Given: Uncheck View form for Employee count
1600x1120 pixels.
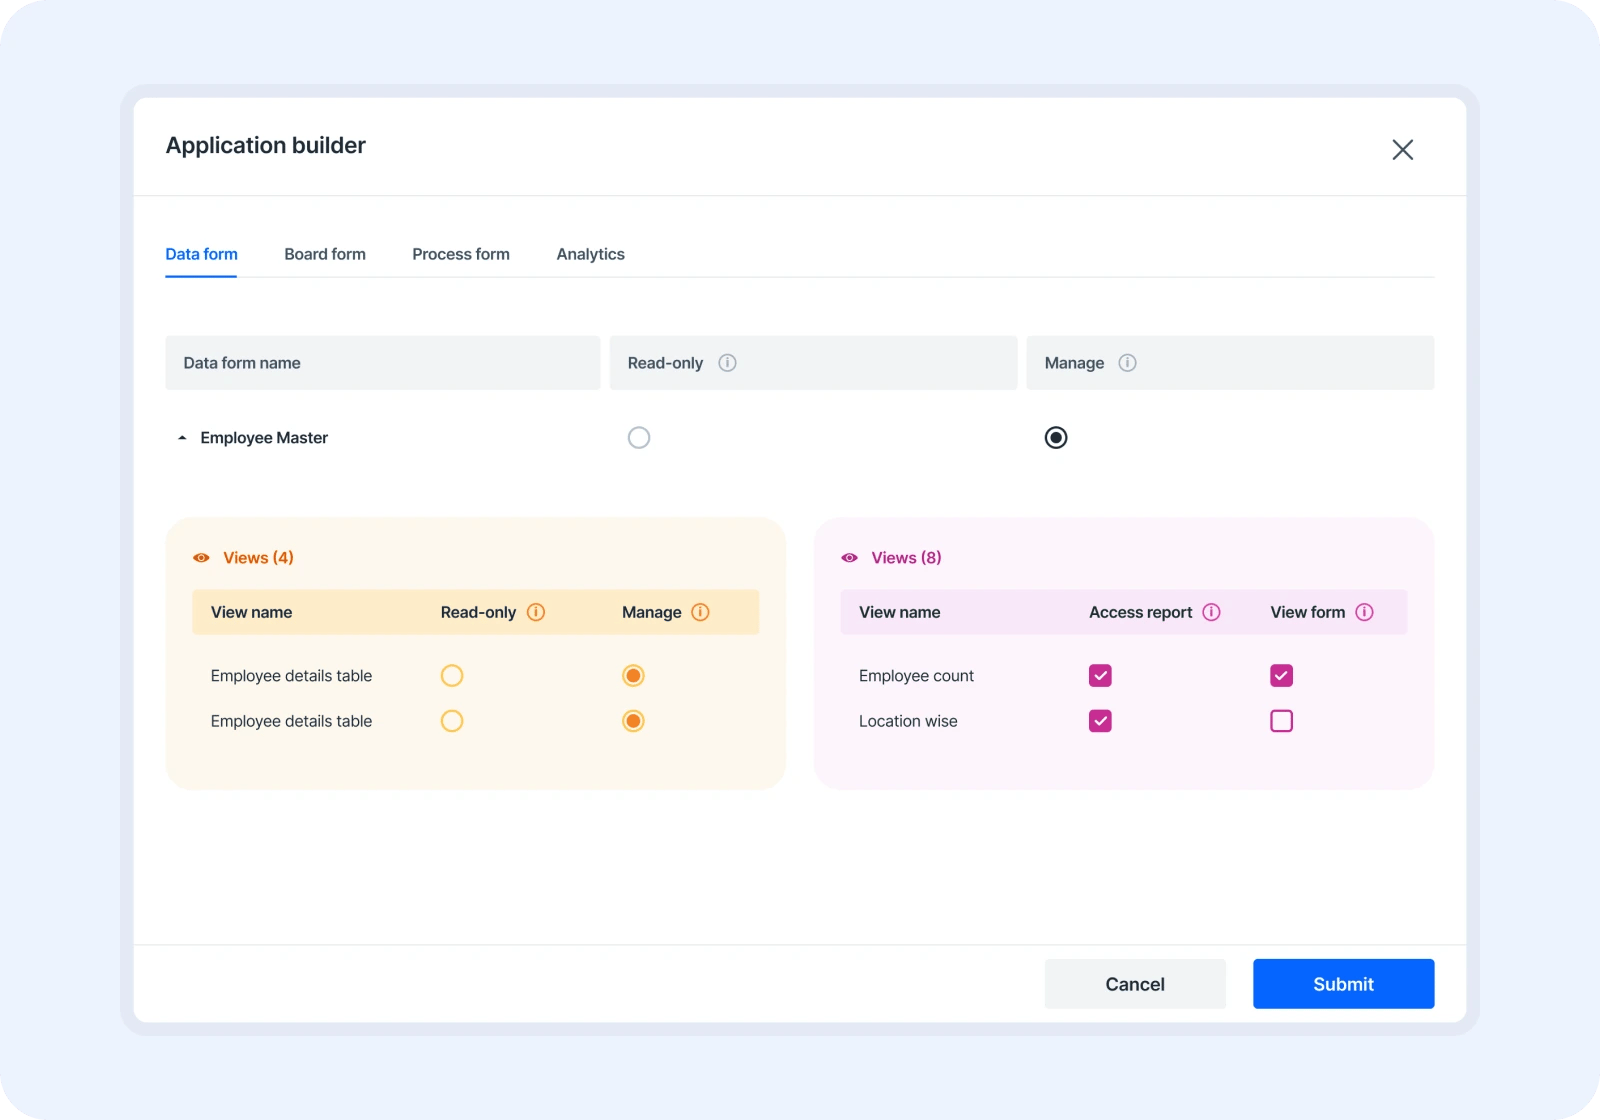Looking at the screenshot, I should pyautogui.click(x=1281, y=676).
